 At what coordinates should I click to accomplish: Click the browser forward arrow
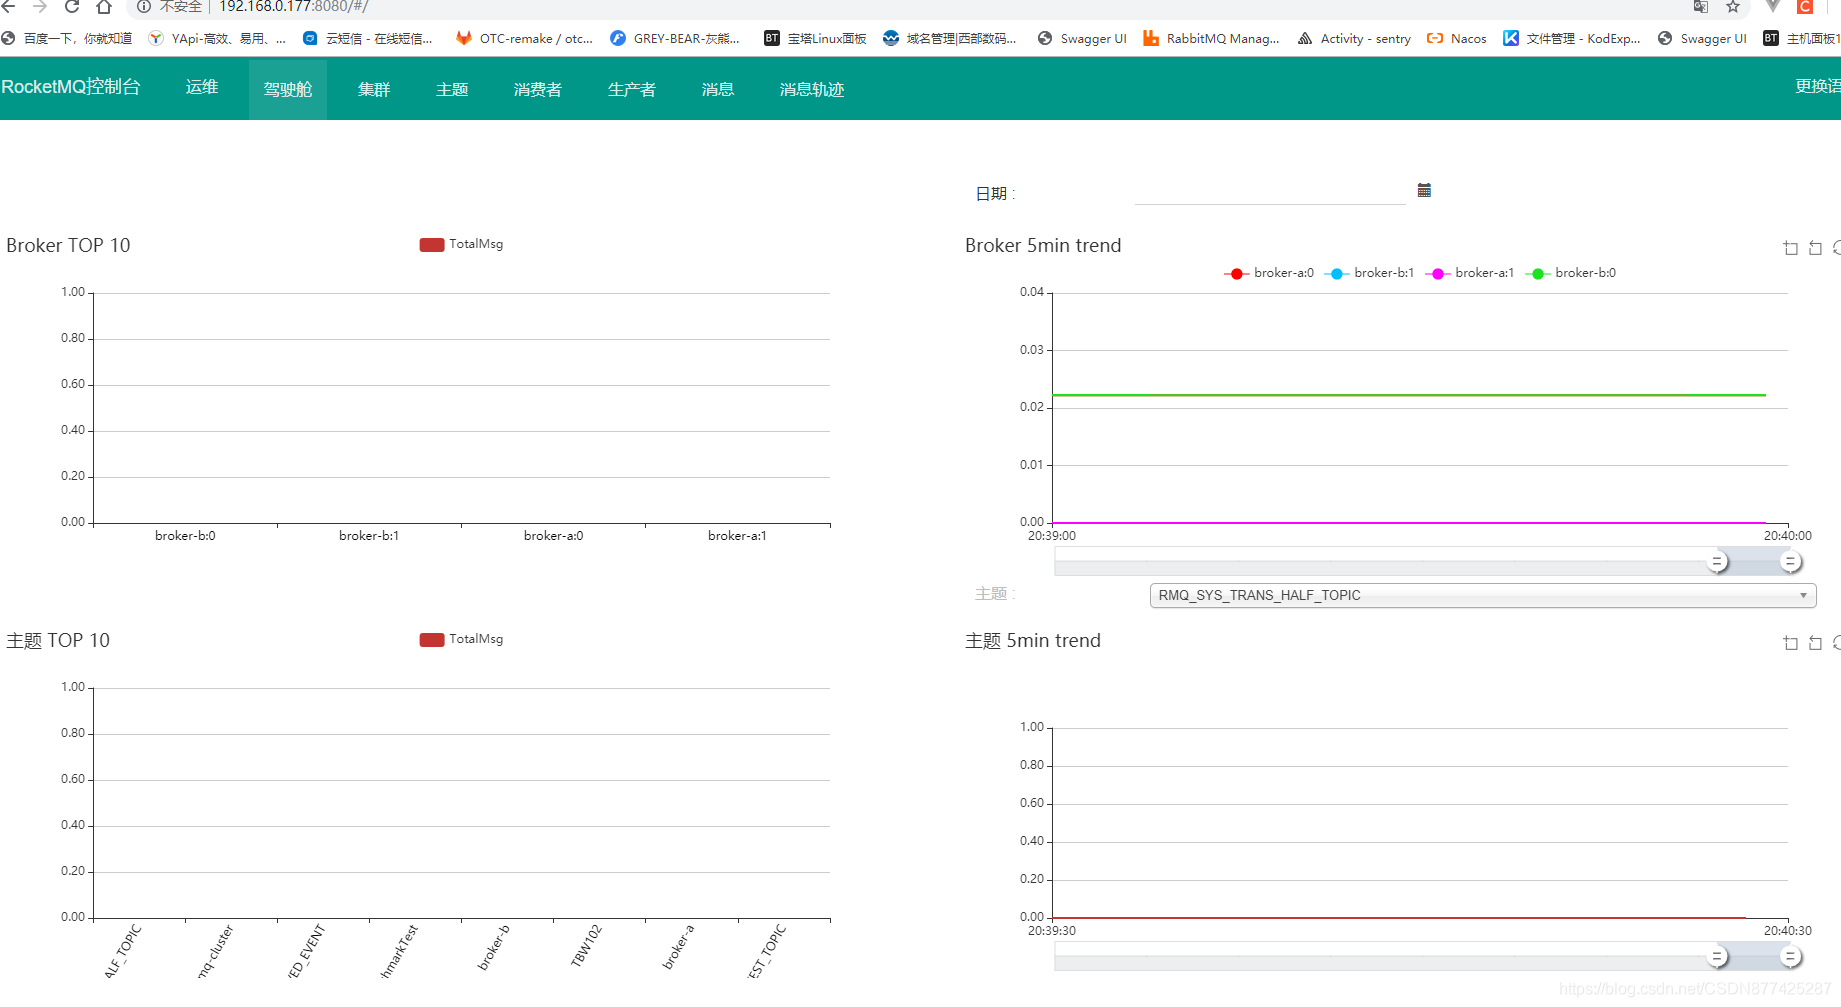tap(40, 7)
